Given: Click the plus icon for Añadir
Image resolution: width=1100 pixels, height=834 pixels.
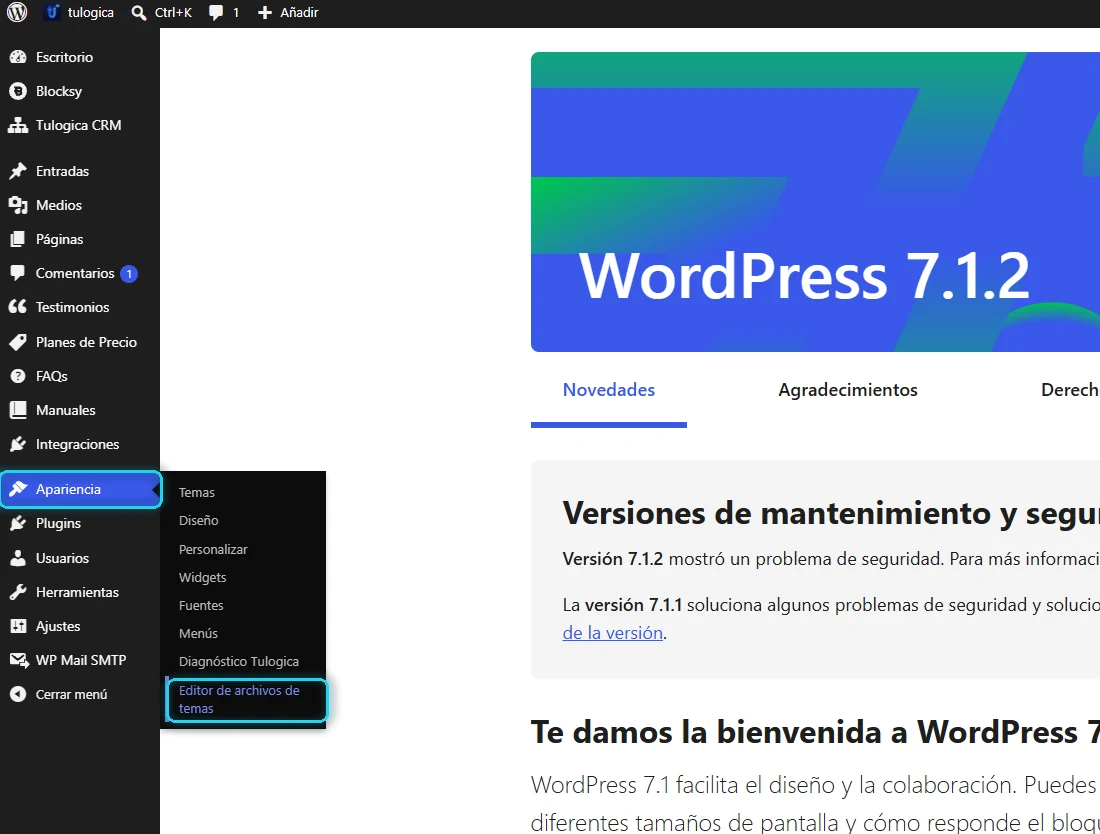Looking at the screenshot, I should (264, 13).
